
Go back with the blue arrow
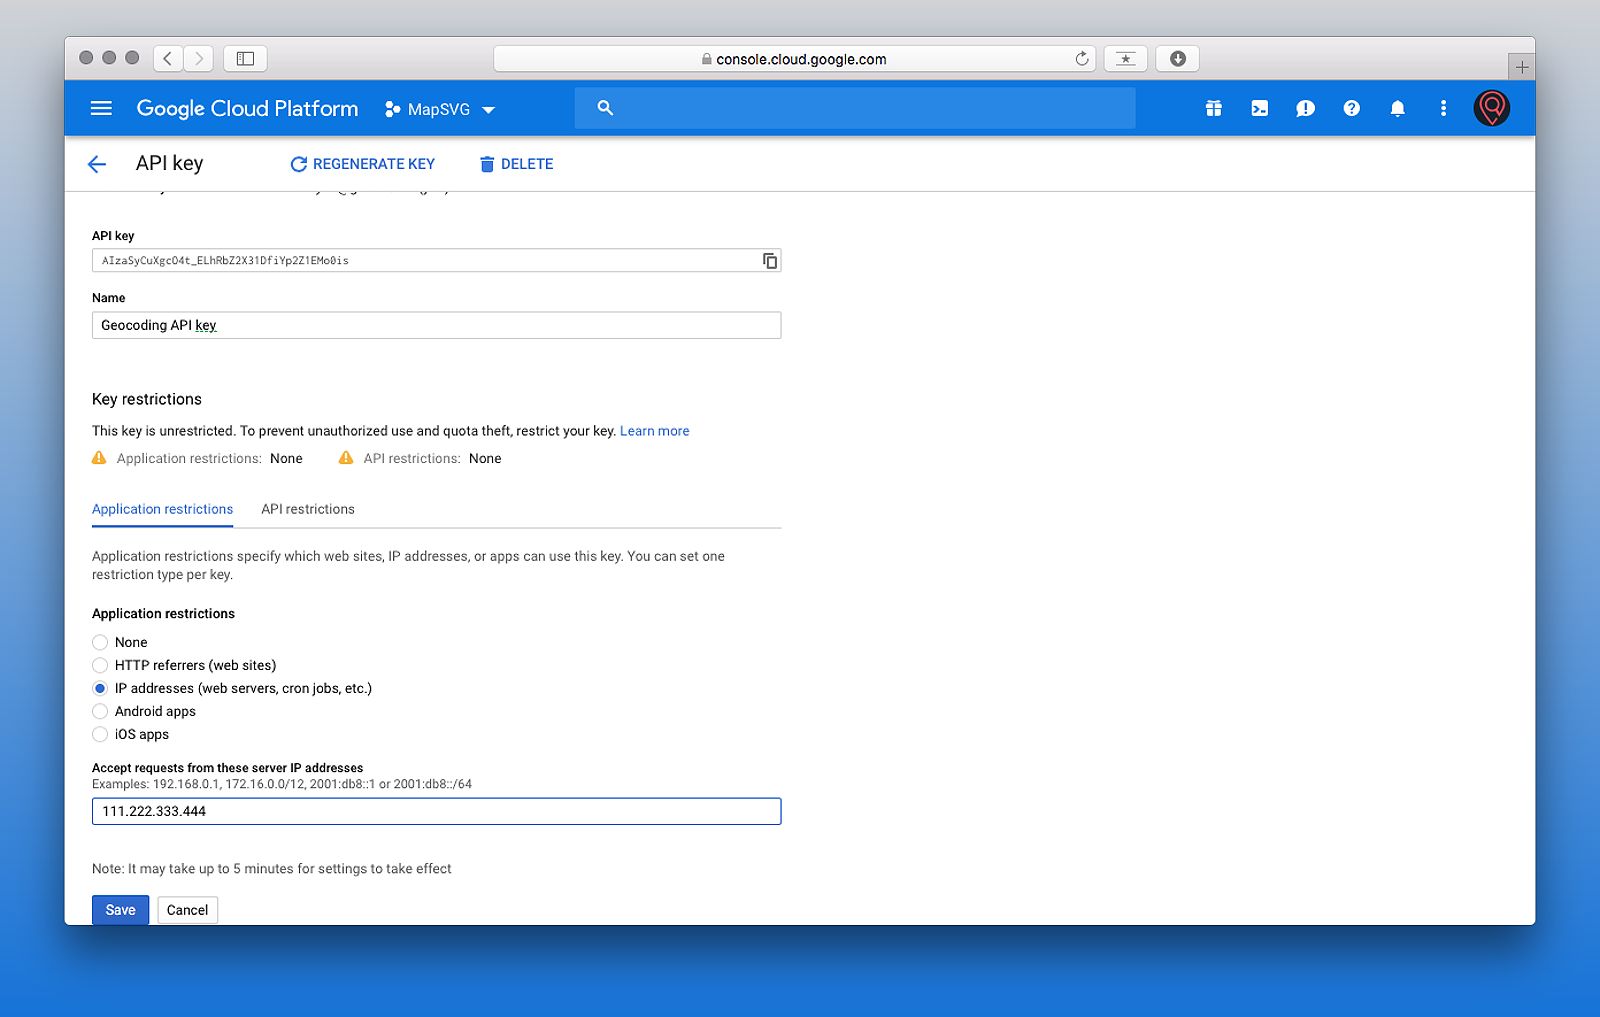tap(97, 164)
